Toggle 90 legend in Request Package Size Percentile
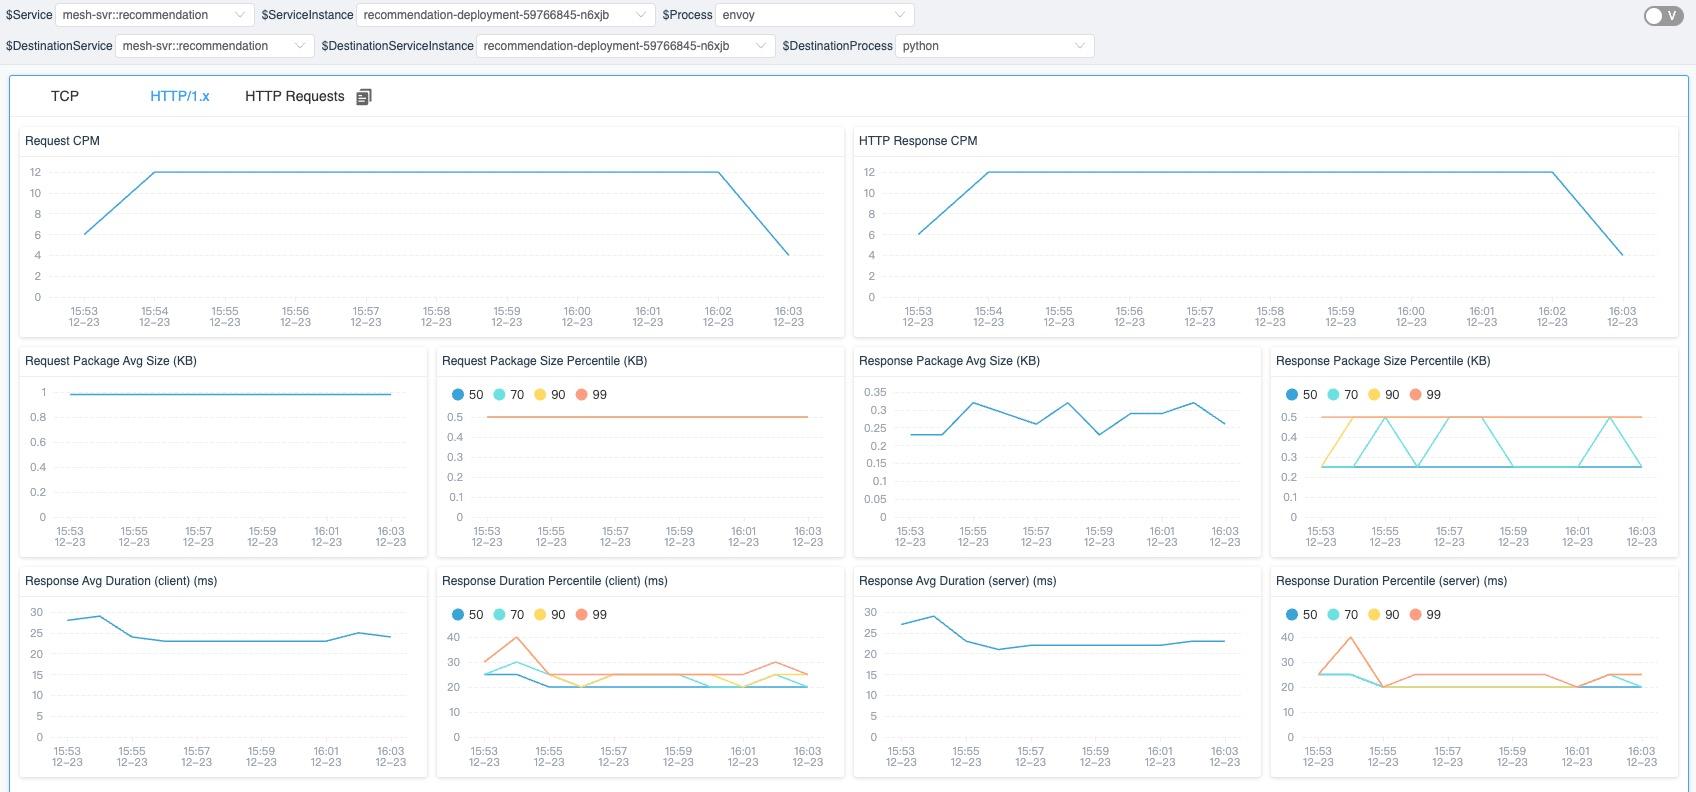Screen dimensions: 1696x792 point(549,395)
